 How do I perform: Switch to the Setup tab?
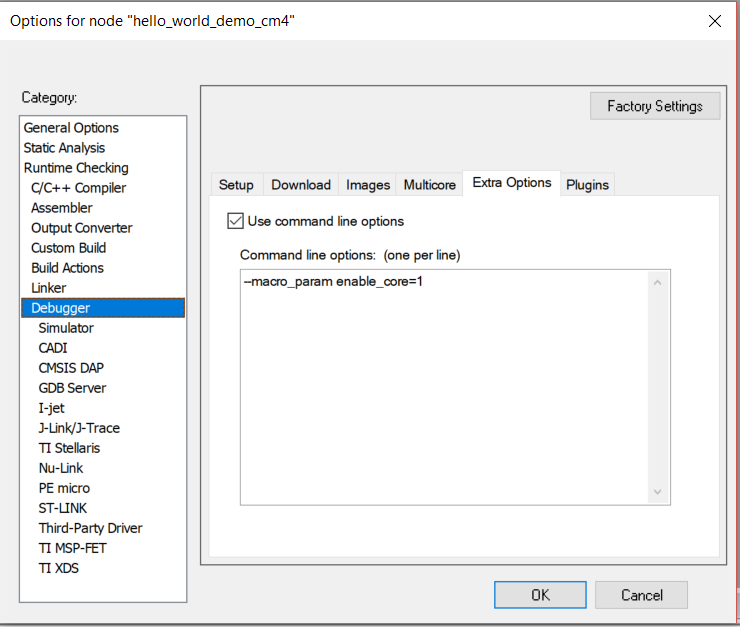tap(236, 185)
